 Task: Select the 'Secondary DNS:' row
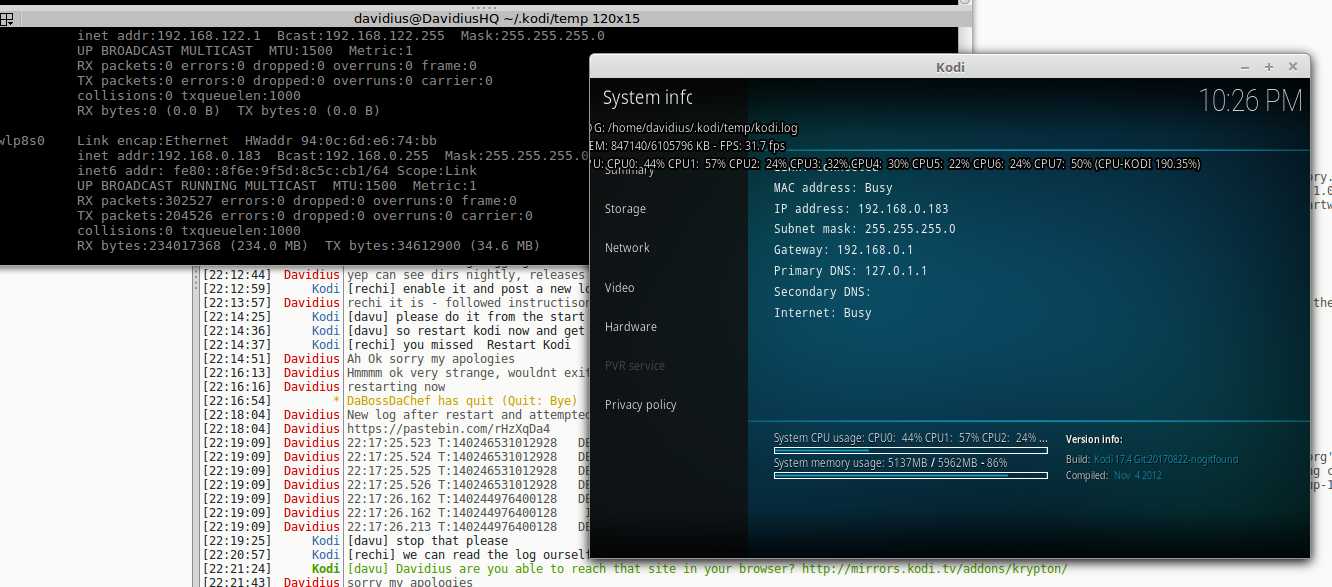pyautogui.click(x=822, y=292)
